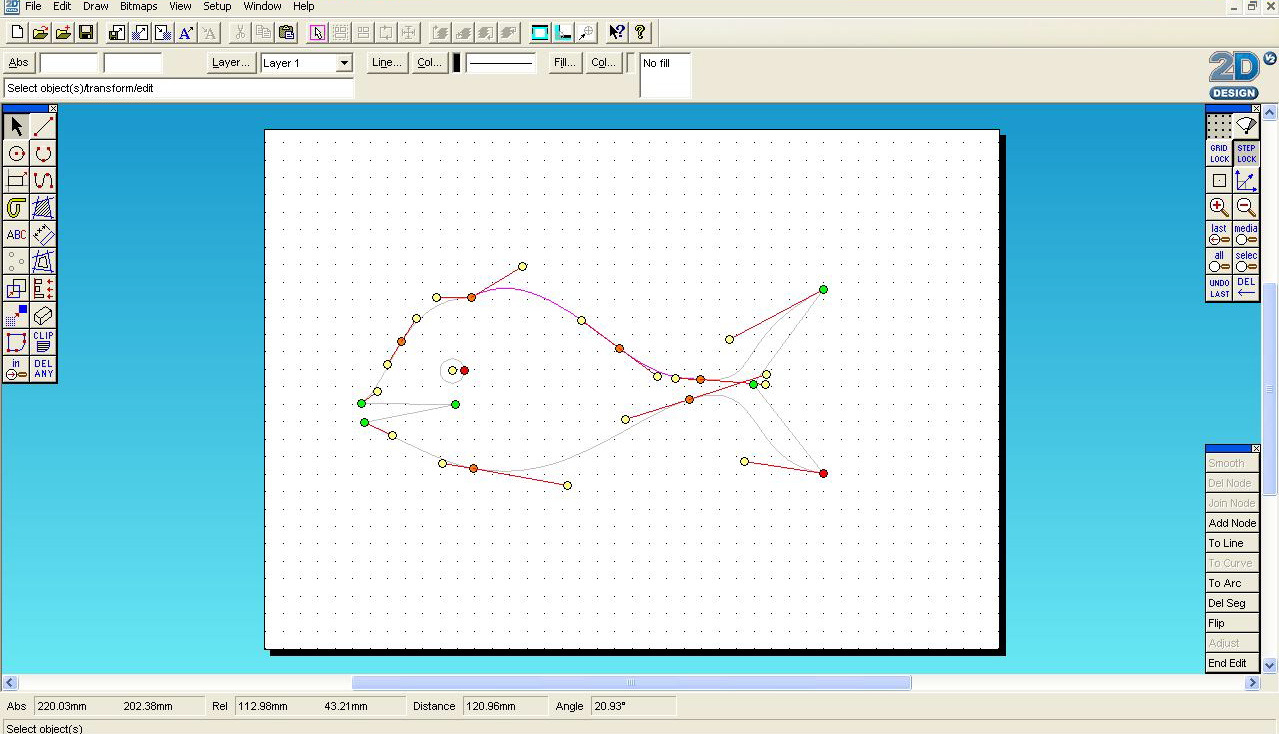The width and height of the screenshot is (1279, 734).
Task: Enable the Abs coordinate mode
Action: tap(17, 62)
